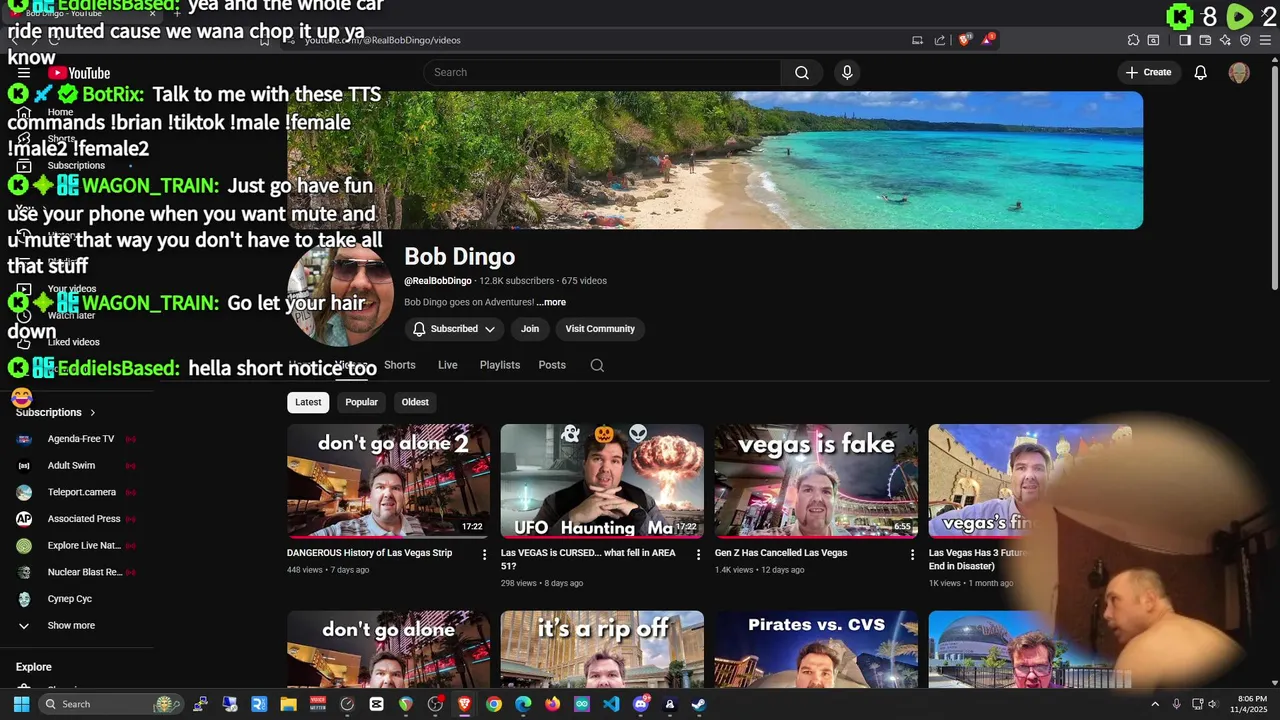This screenshot has width=1280, height=720.
Task: Click the Join membership button
Action: point(530,329)
